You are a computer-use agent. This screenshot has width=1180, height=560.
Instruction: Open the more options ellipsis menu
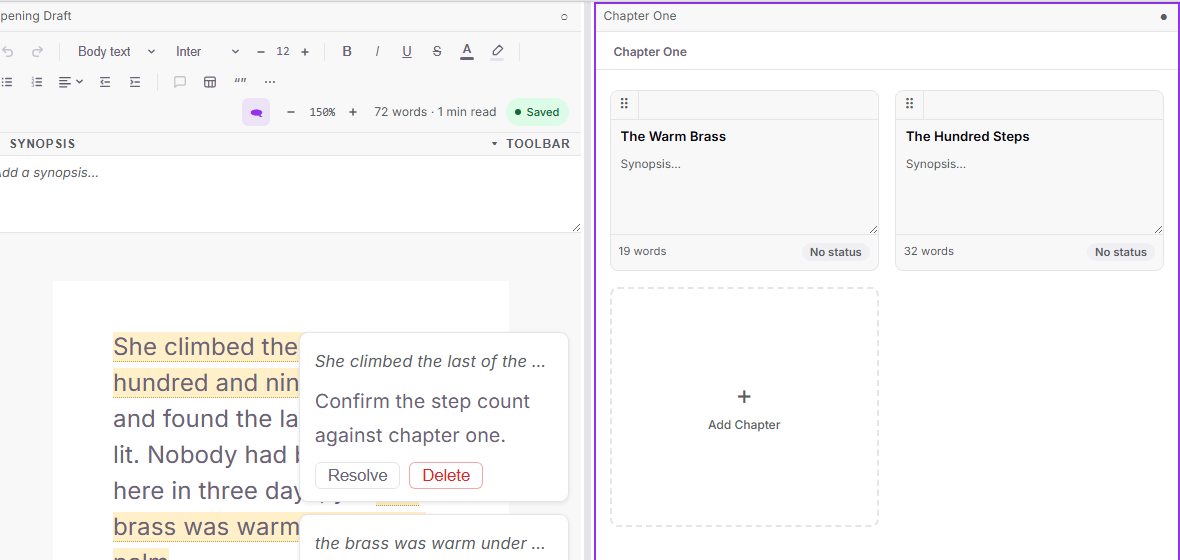[270, 82]
